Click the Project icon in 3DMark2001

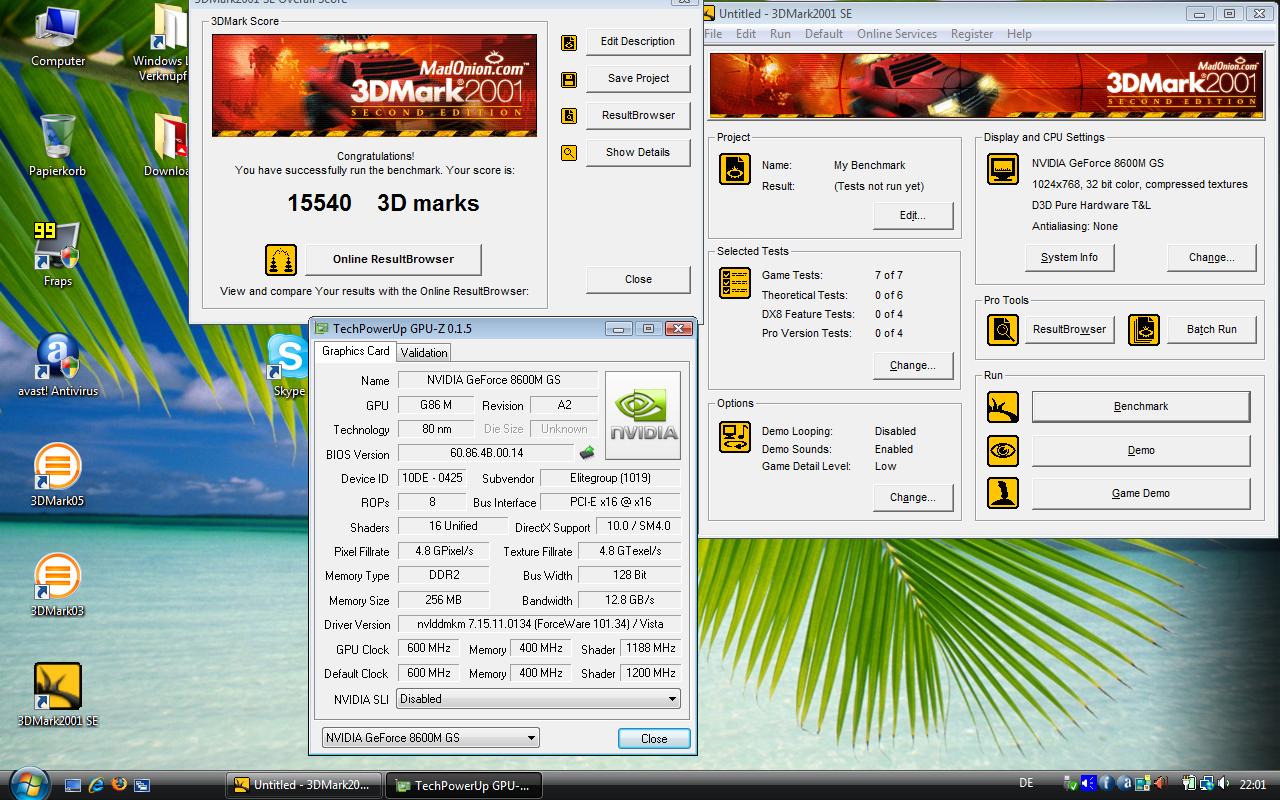pos(735,169)
